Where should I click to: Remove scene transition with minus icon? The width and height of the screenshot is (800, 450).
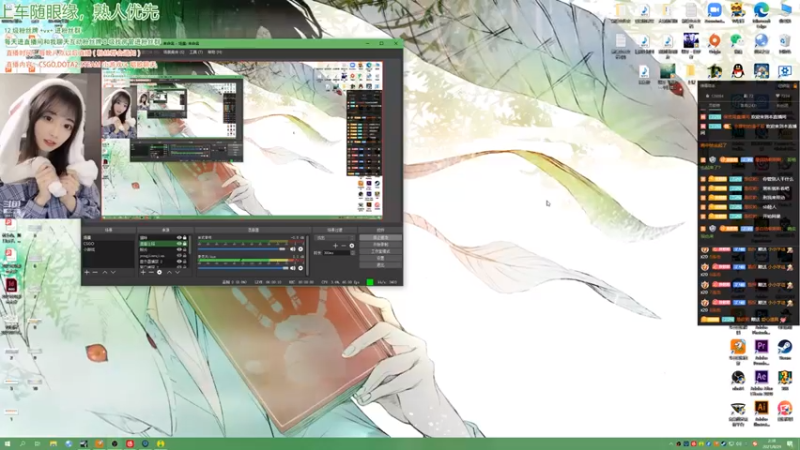pos(343,245)
